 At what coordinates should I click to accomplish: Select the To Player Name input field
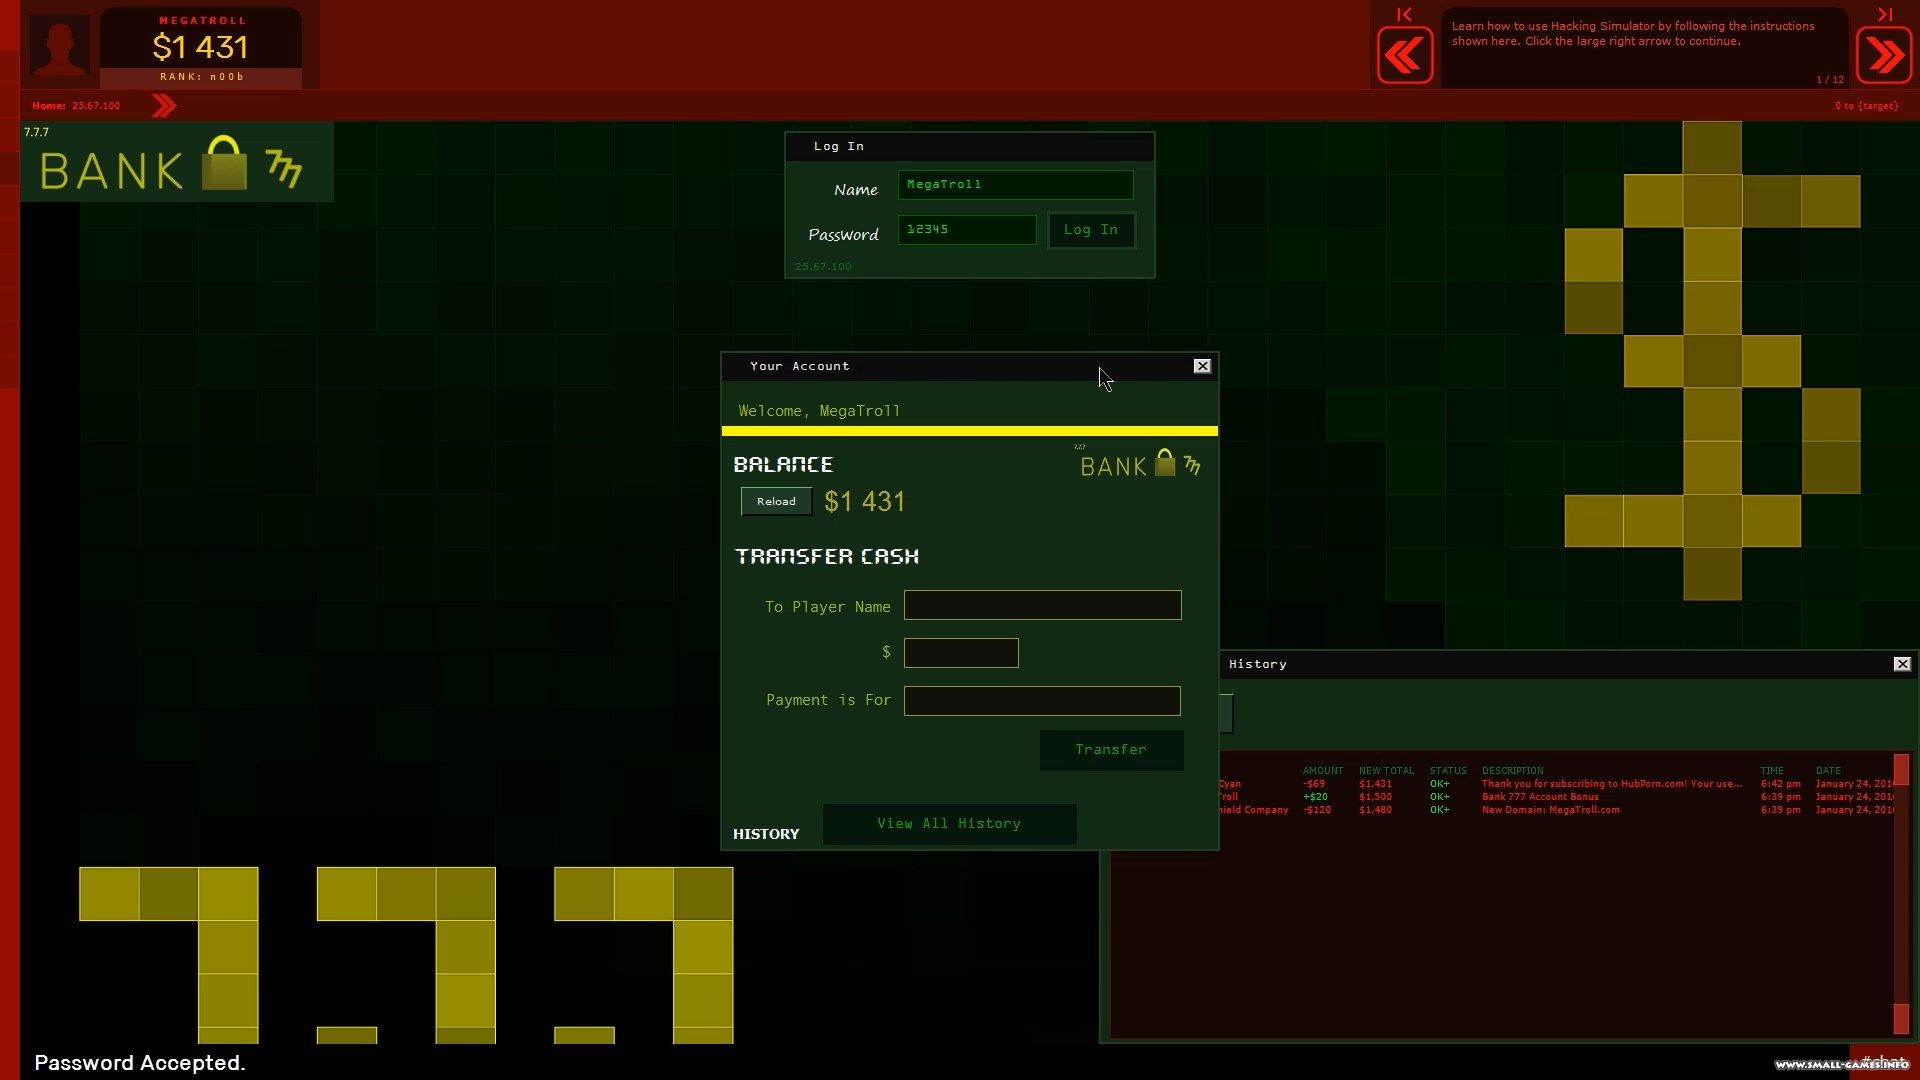click(1042, 605)
